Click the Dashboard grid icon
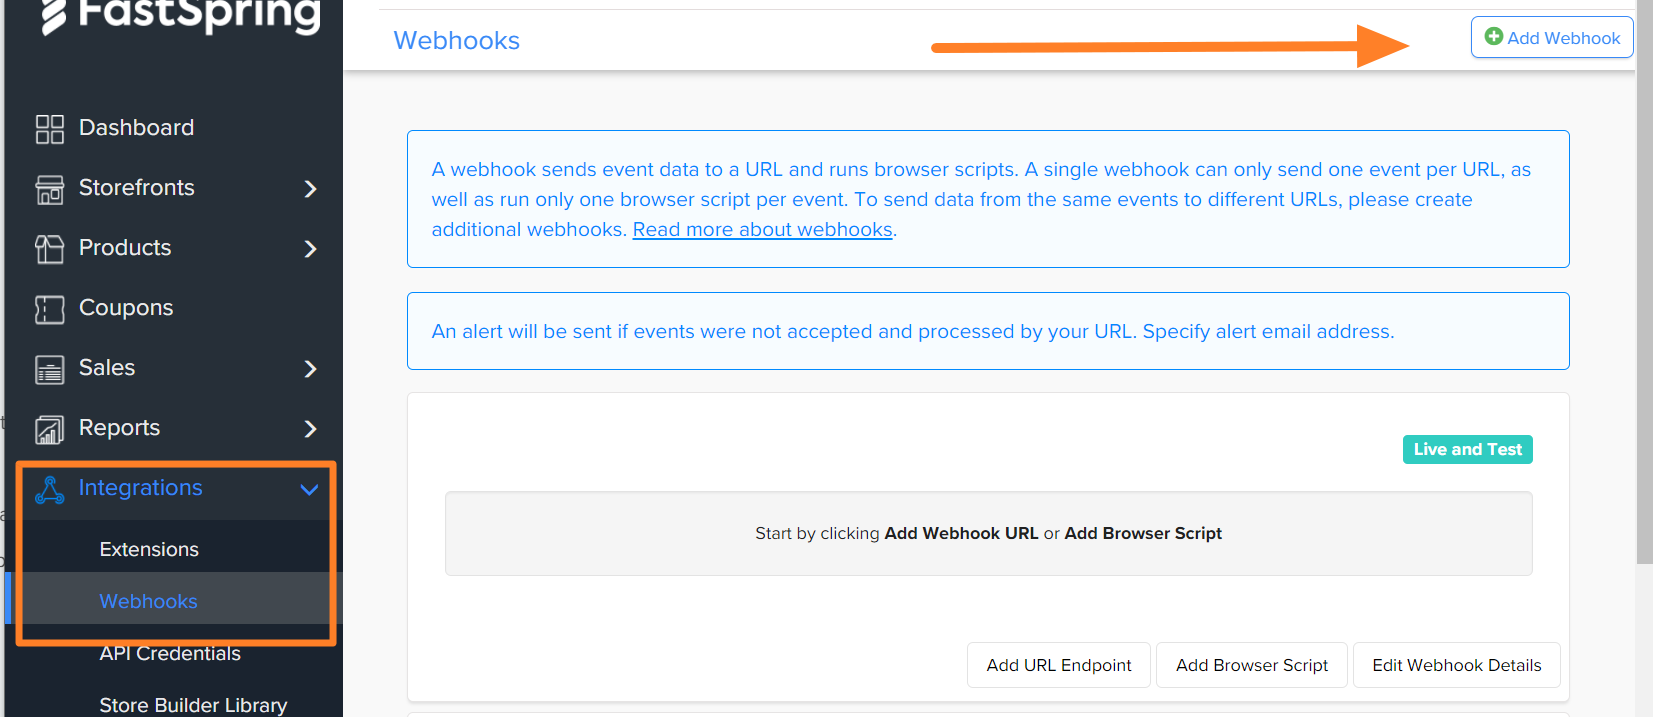1653x717 pixels. (x=49, y=129)
